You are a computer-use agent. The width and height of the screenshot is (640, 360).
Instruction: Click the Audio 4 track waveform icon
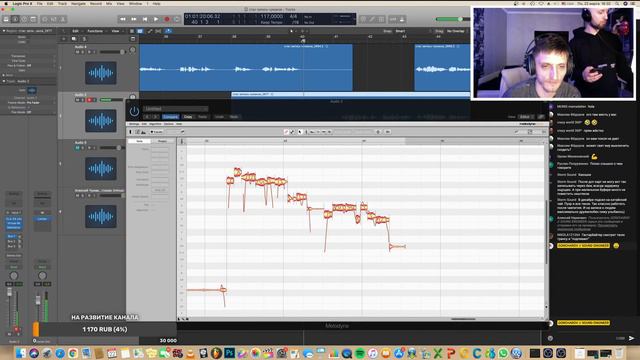(x=100, y=73)
